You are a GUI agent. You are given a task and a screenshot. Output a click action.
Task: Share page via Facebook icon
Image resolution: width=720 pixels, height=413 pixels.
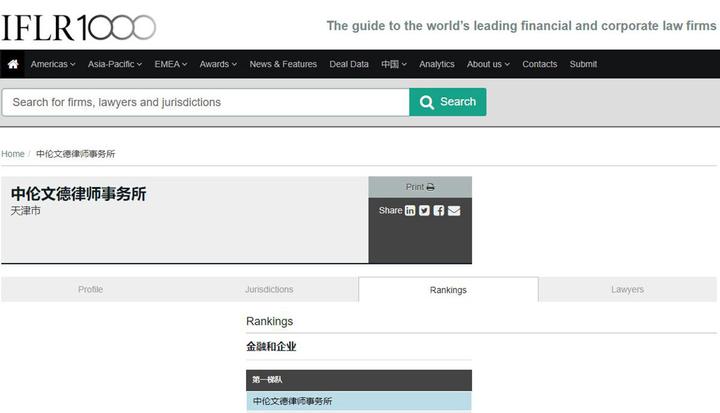(x=439, y=210)
